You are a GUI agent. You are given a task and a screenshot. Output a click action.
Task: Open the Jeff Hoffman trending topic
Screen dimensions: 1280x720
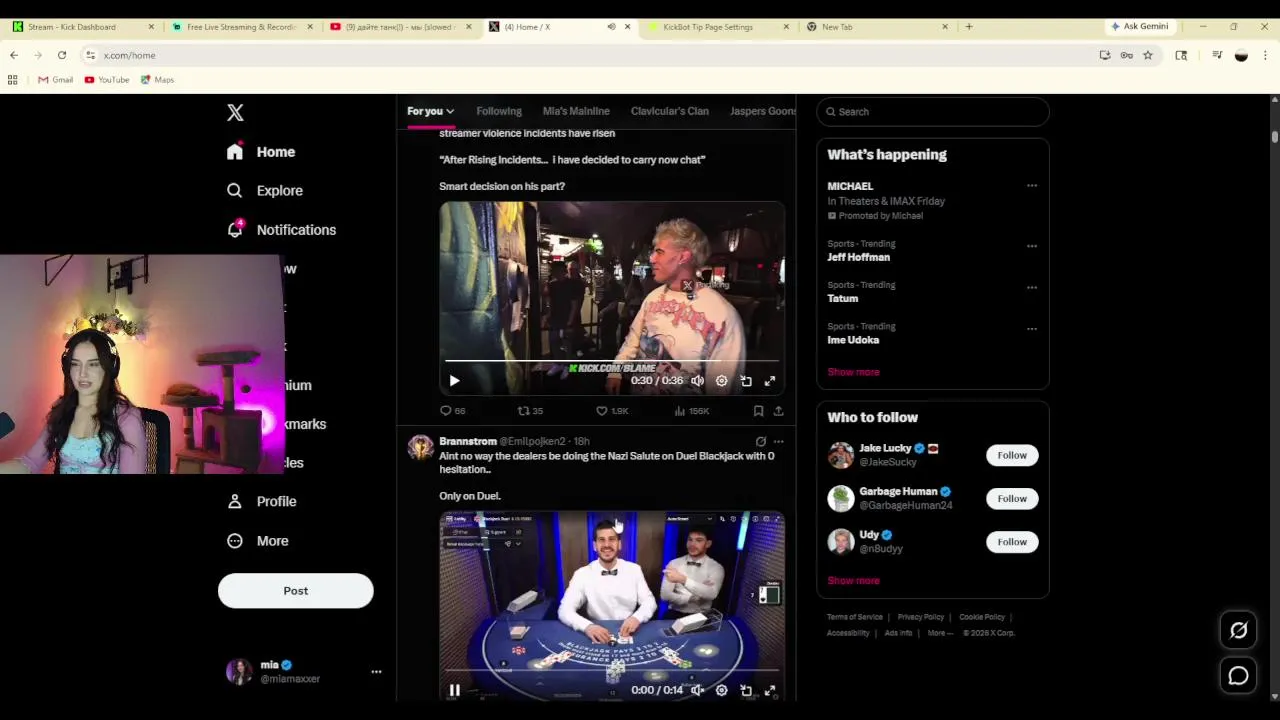tap(858, 257)
